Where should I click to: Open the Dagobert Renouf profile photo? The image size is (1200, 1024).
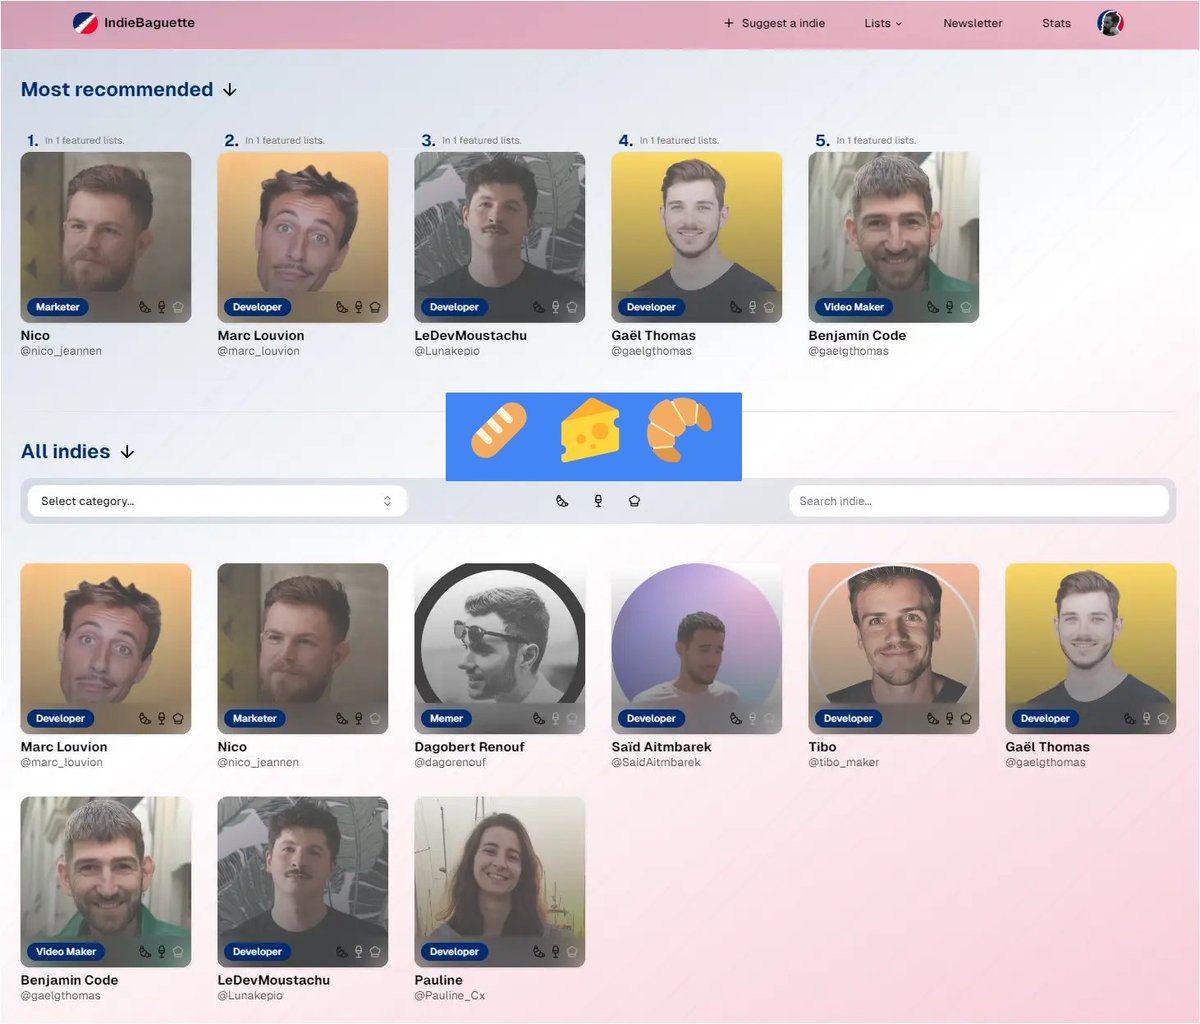coord(499,648)
